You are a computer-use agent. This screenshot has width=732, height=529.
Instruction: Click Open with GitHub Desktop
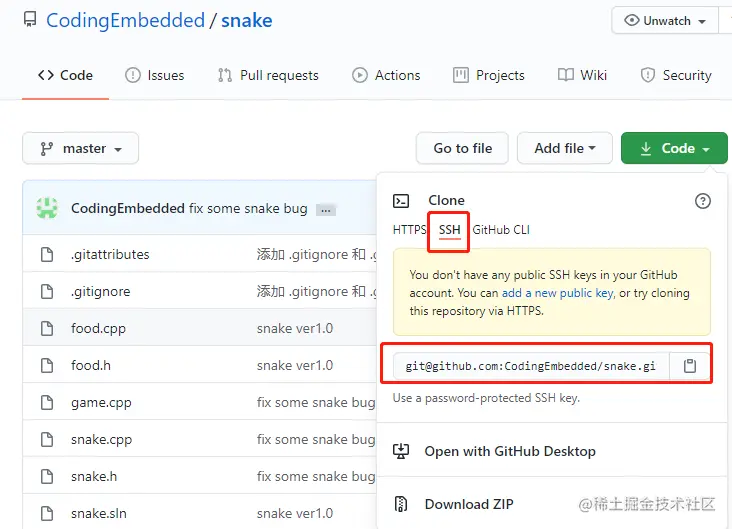(x=510, y=451)
